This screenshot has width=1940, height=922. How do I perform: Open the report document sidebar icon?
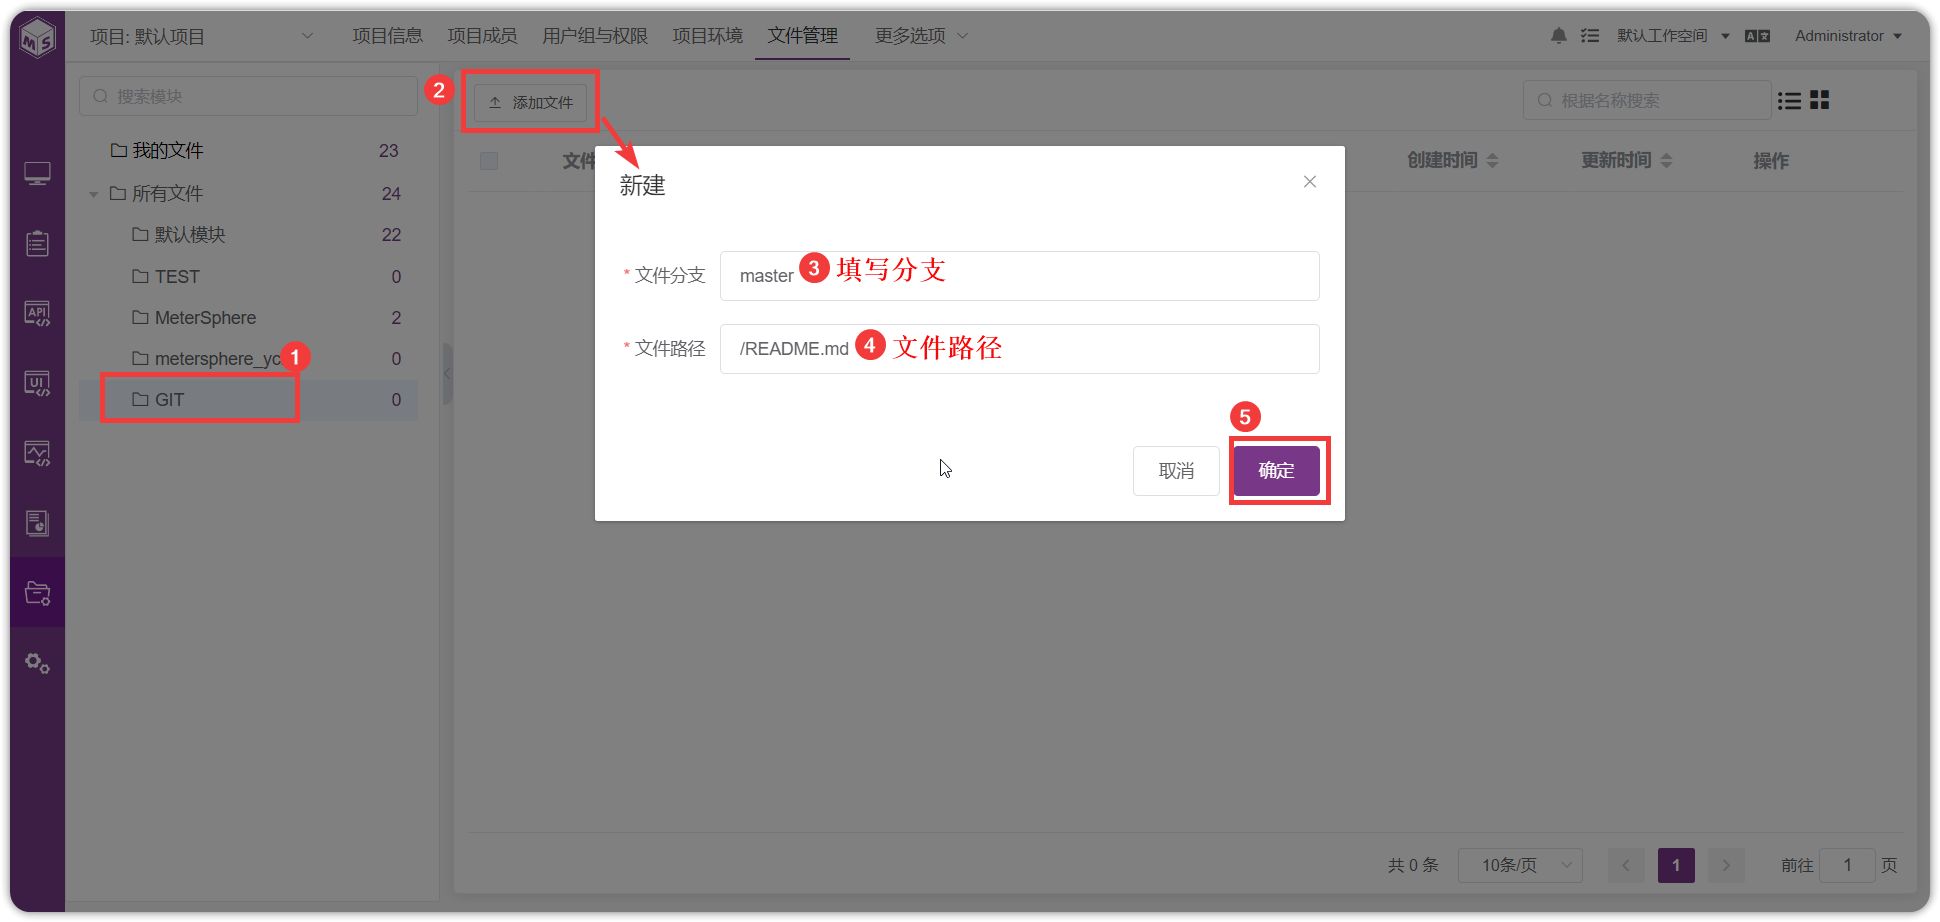tap(38, 523)
